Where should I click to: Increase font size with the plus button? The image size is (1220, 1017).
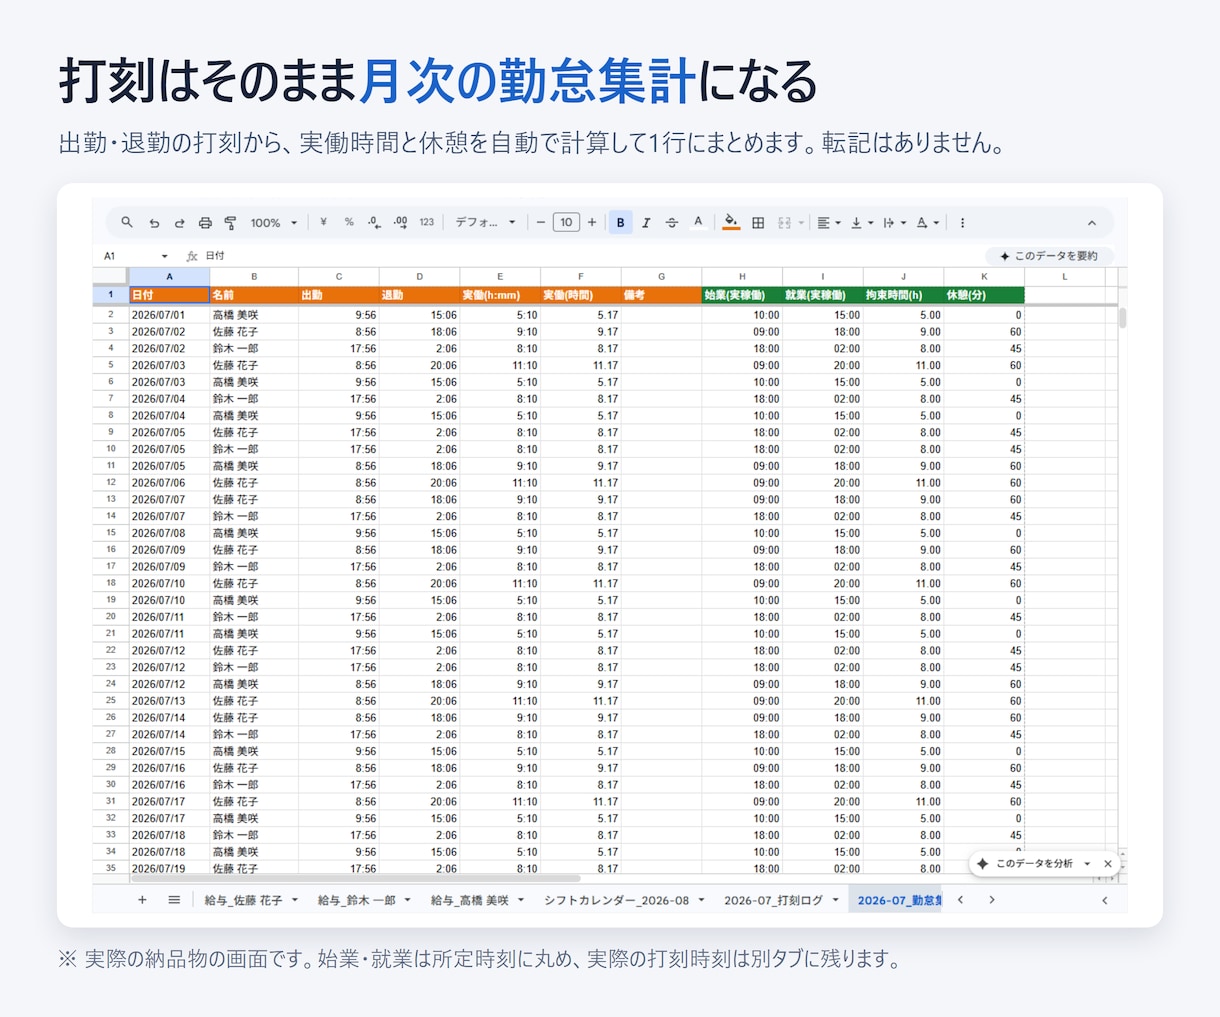pyautogui.click(x=592, y=222)
